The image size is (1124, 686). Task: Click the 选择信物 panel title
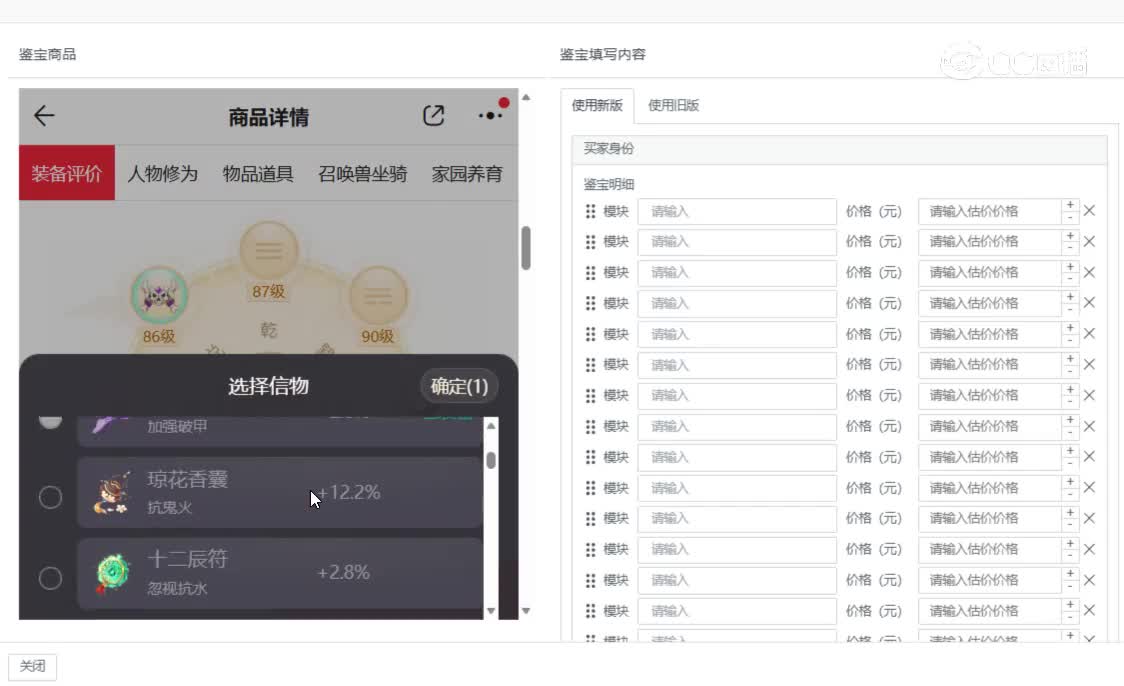269,386
